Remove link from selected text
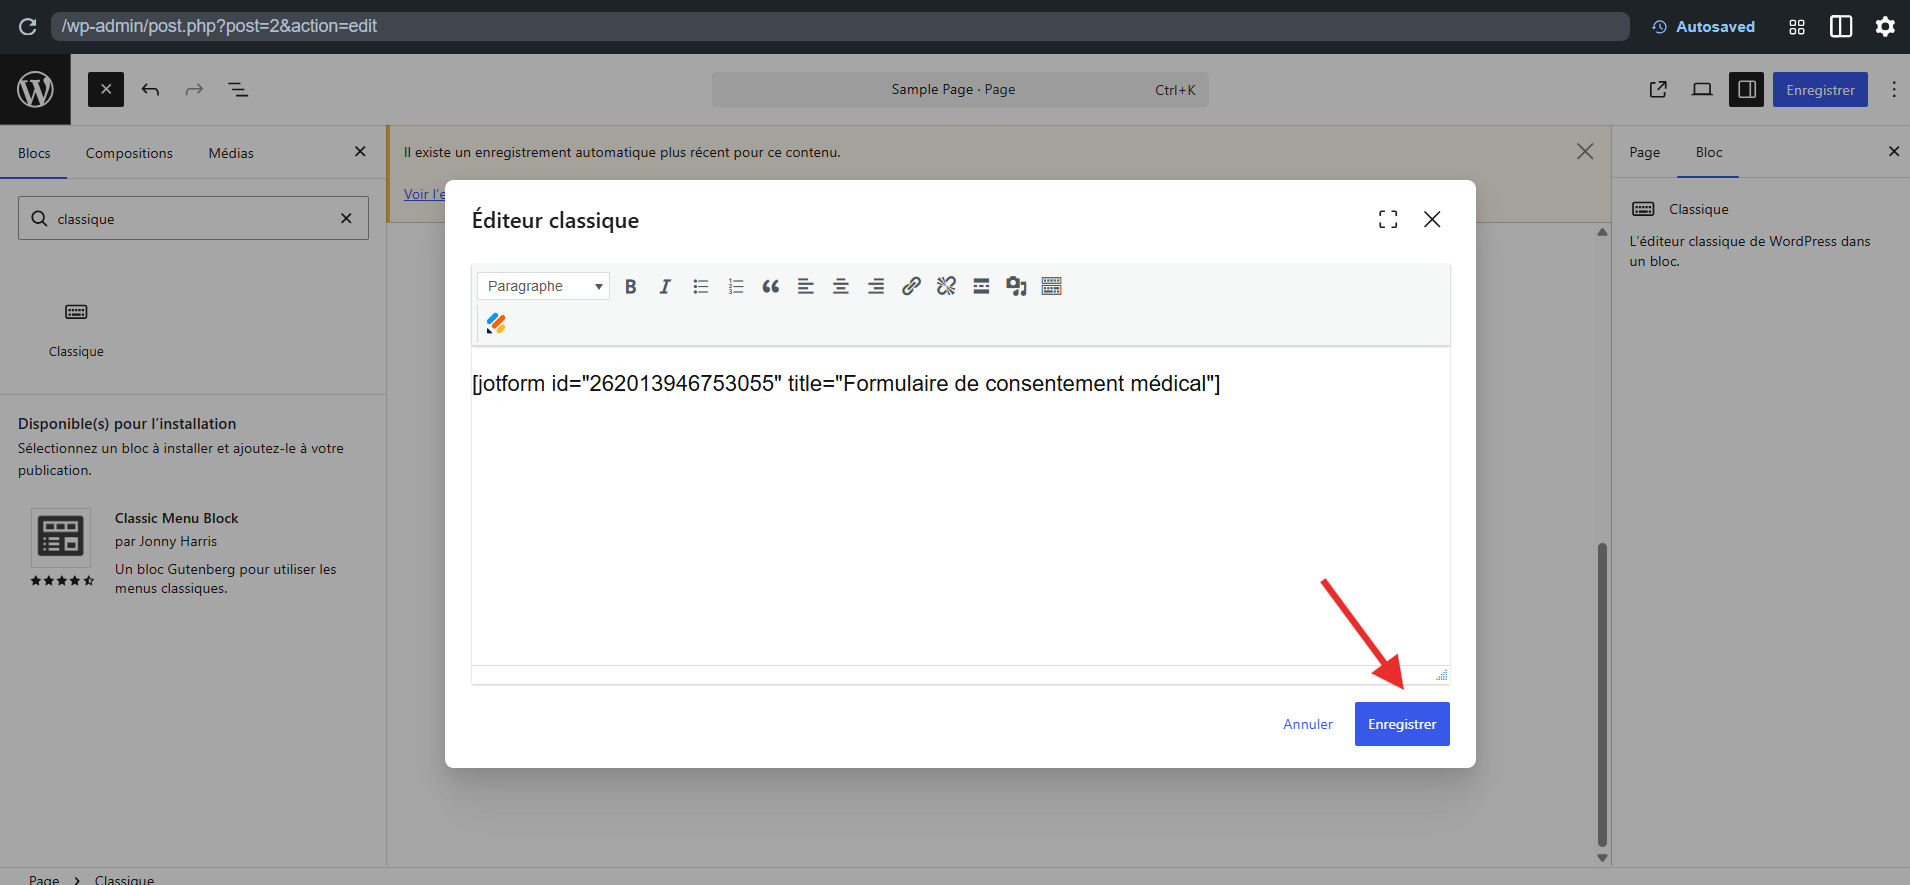The image size is (1910, 885). click(946, 286)
